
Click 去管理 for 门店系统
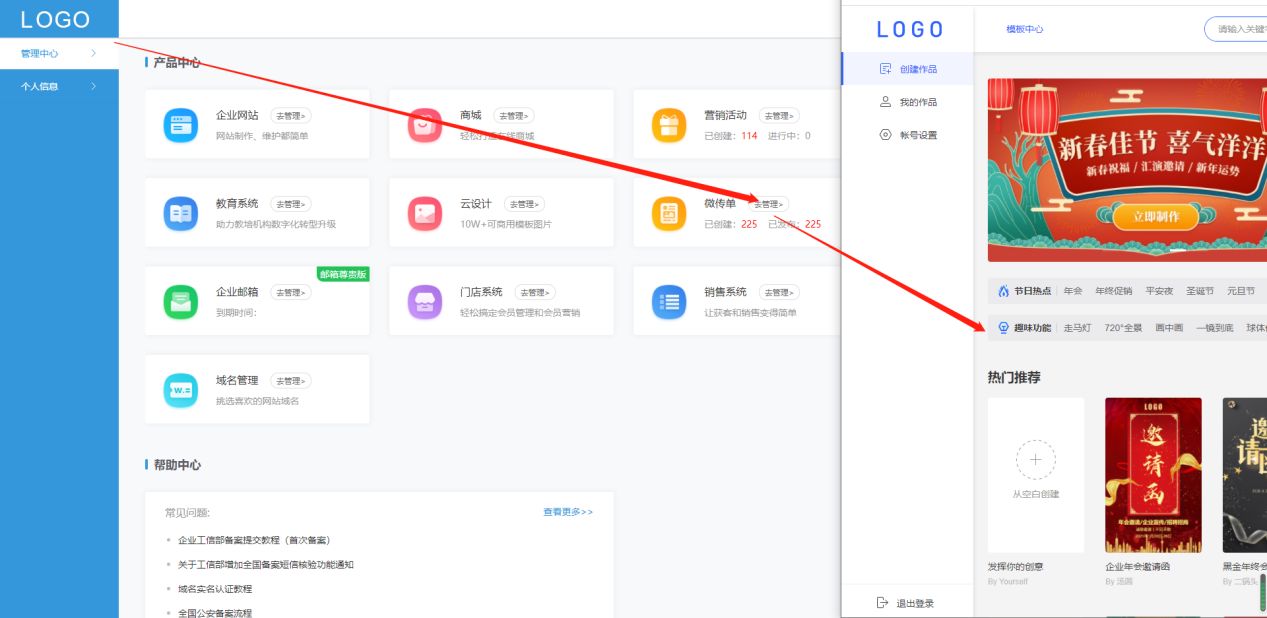point(535,292)
